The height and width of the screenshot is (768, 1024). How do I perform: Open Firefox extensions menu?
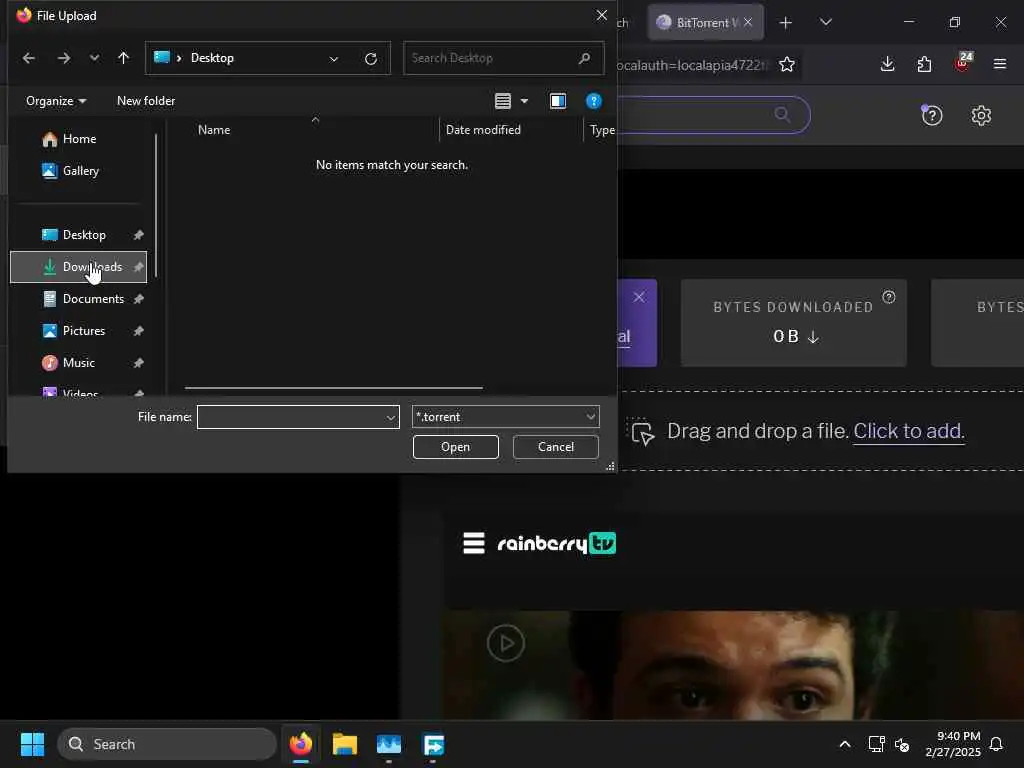pyautogui.click(x=924, y=64)
